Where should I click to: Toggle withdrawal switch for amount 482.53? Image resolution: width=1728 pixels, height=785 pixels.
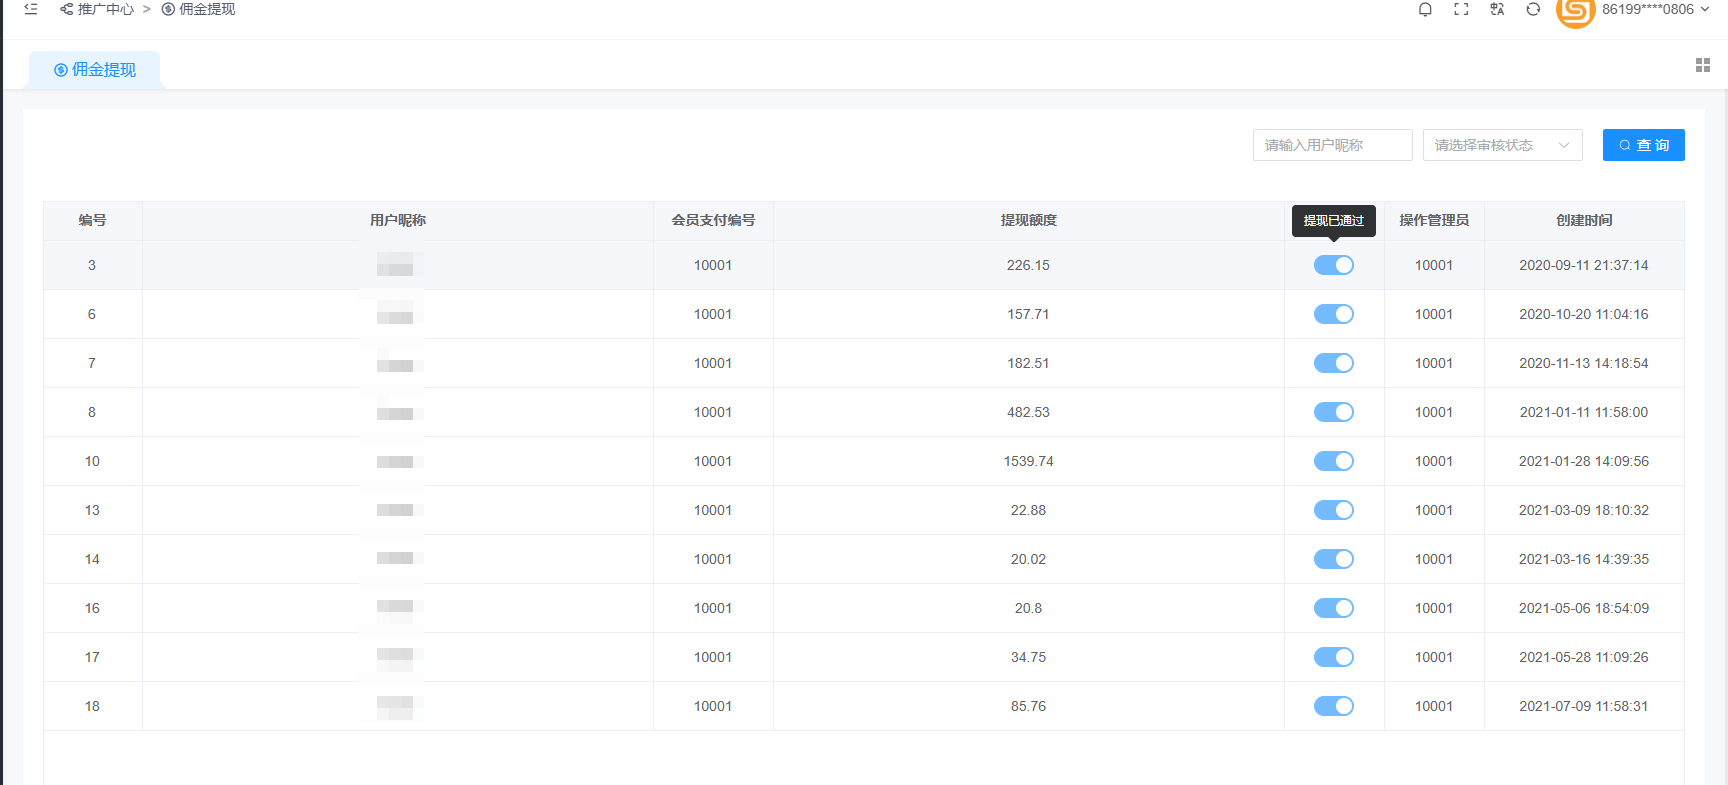[x=1333, y=412]
